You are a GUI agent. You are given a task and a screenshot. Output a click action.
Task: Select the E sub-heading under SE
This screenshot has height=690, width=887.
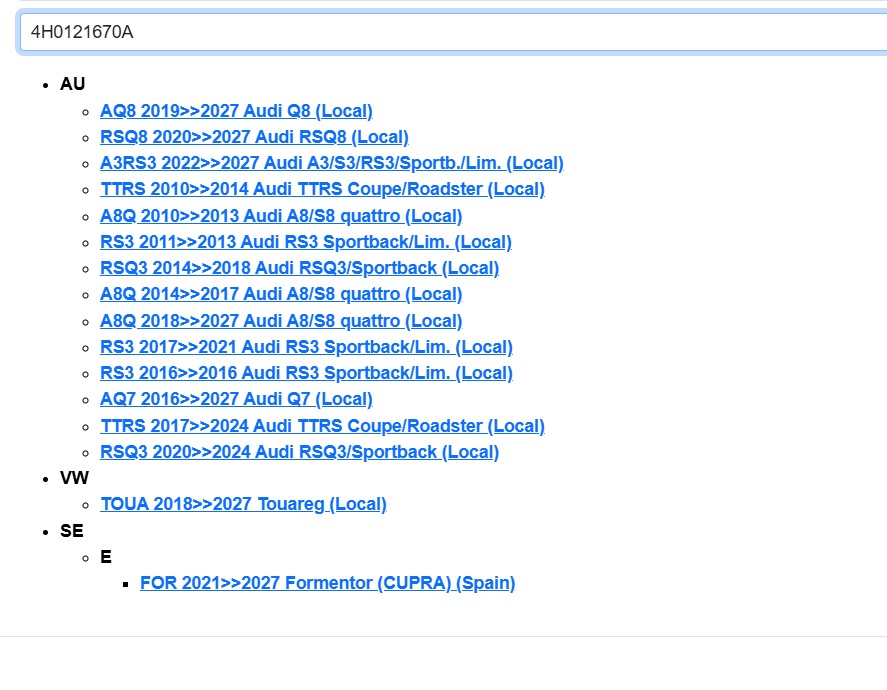pyautogui.click(x=106, y=557)
